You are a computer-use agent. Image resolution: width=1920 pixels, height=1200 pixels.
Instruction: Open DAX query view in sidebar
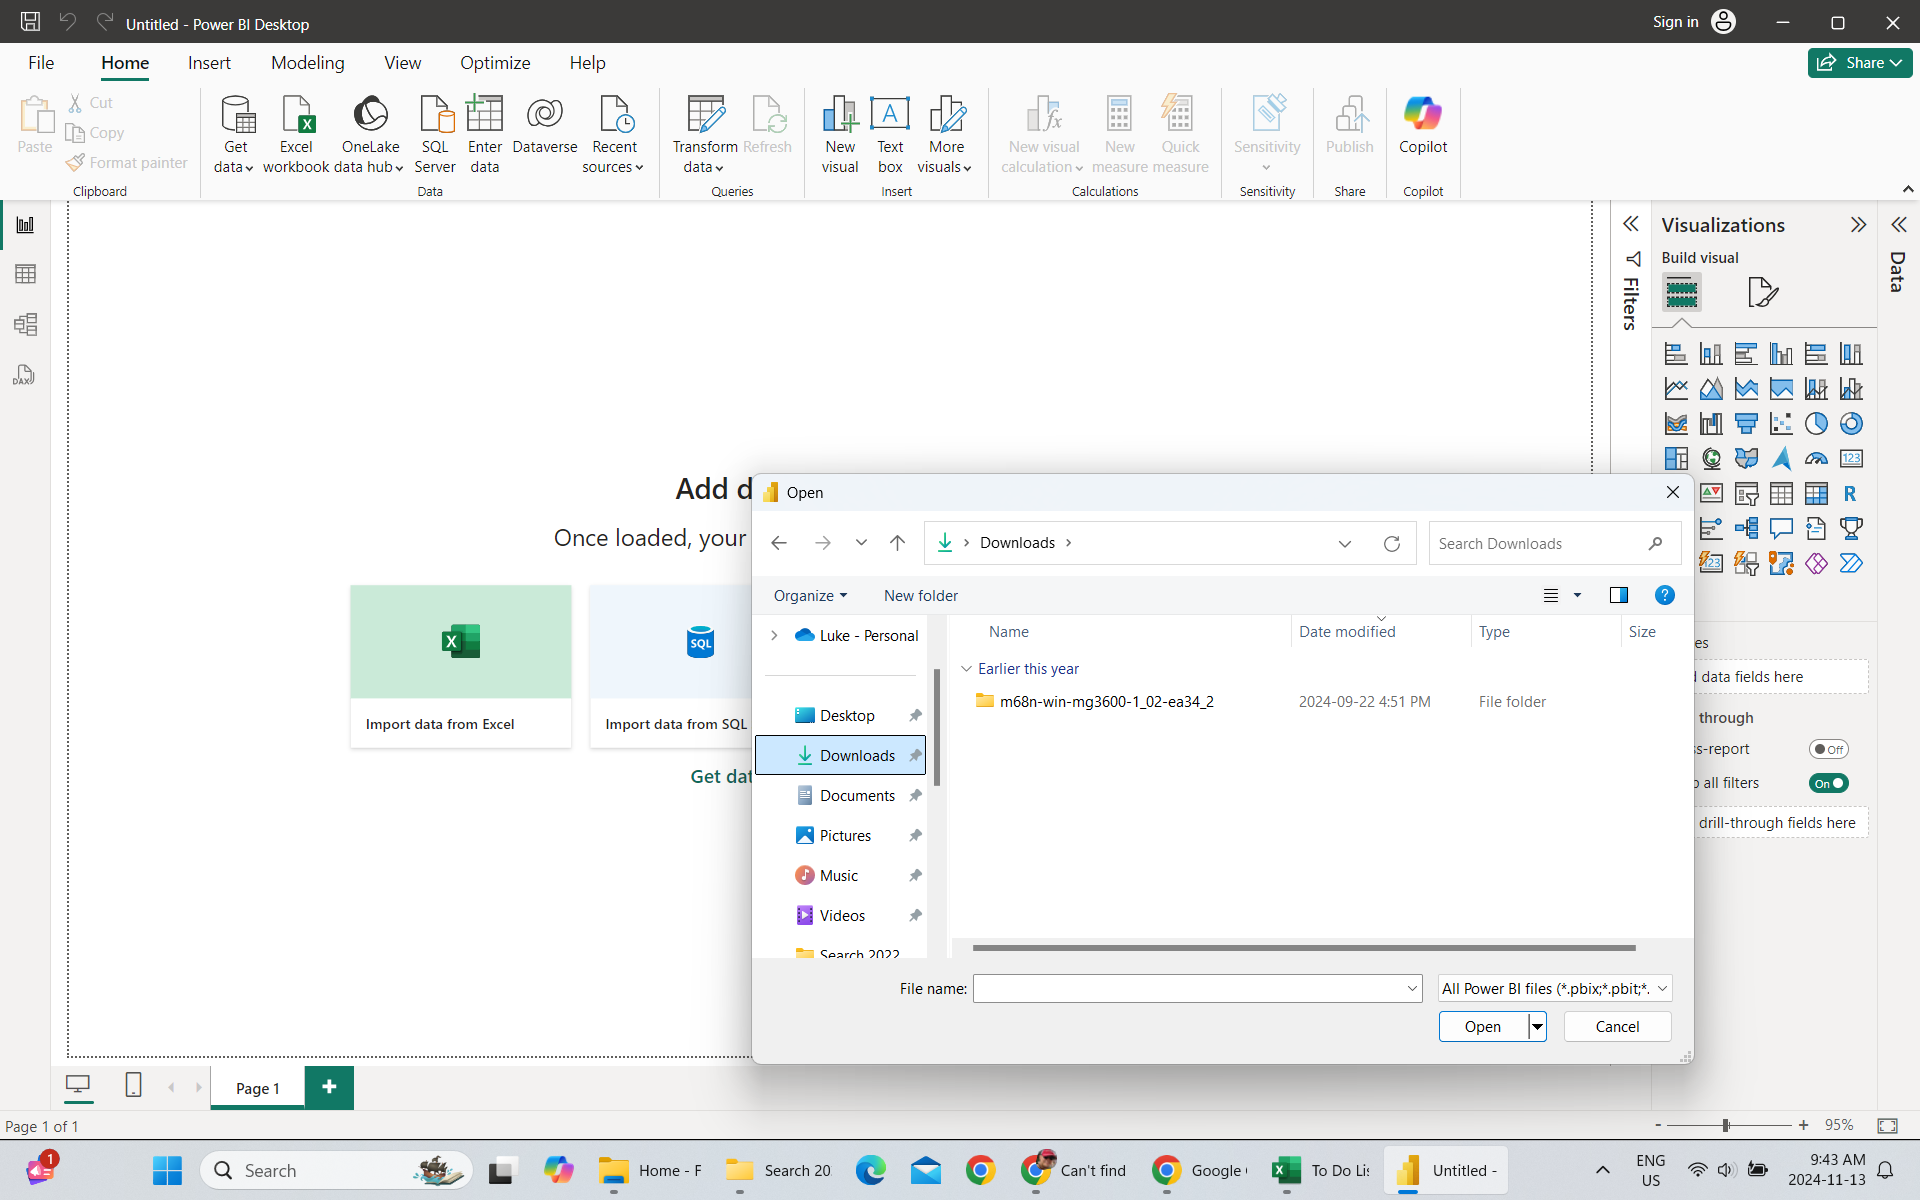25,375
